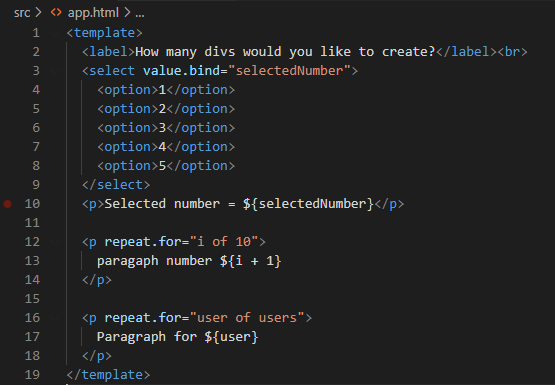Screen dimensions: 555x385
Task: Click the chevron separator after app.html breadcrumb
Action: tap(127, 13)
